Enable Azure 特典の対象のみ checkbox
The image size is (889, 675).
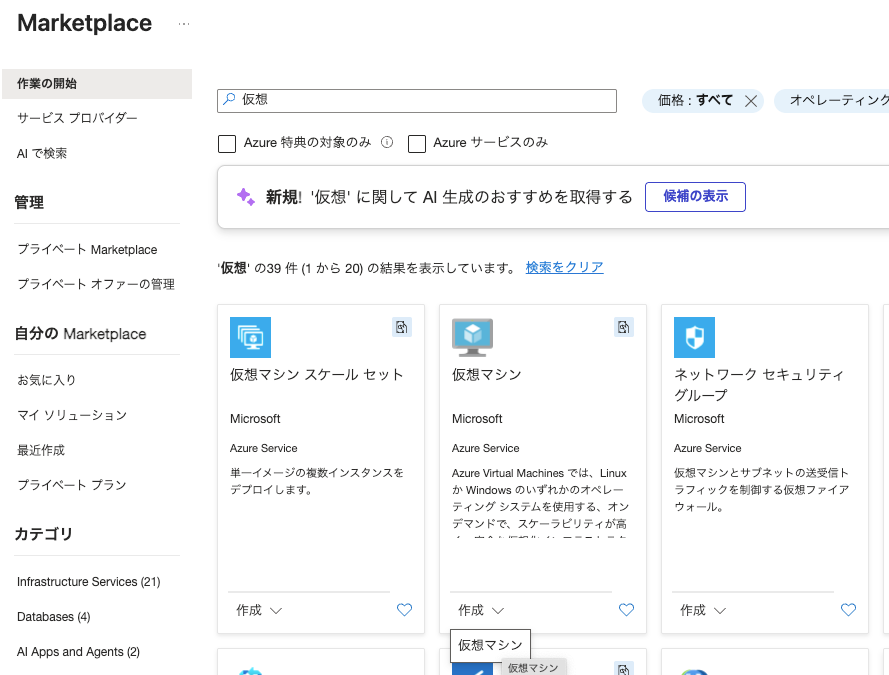[x=227, y=143]
